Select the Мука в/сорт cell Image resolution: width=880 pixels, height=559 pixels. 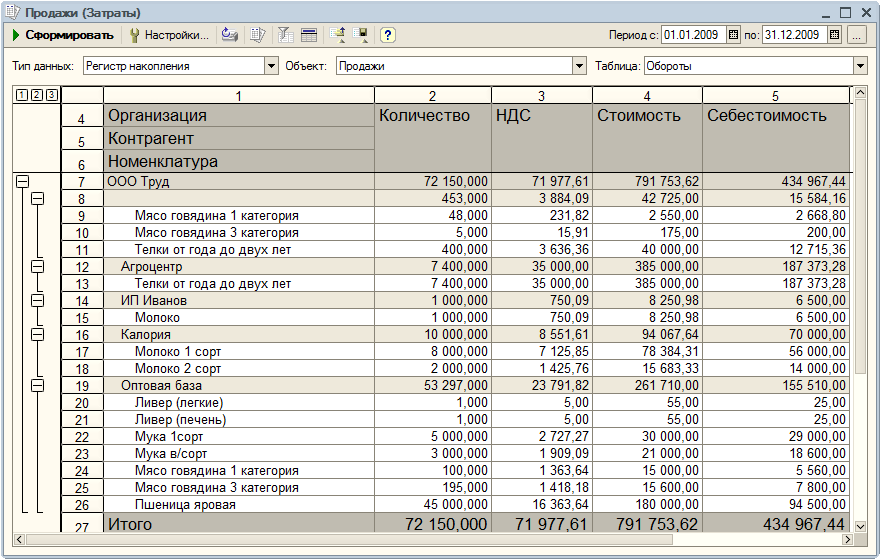pyautogui.click(x=239, y=453)
